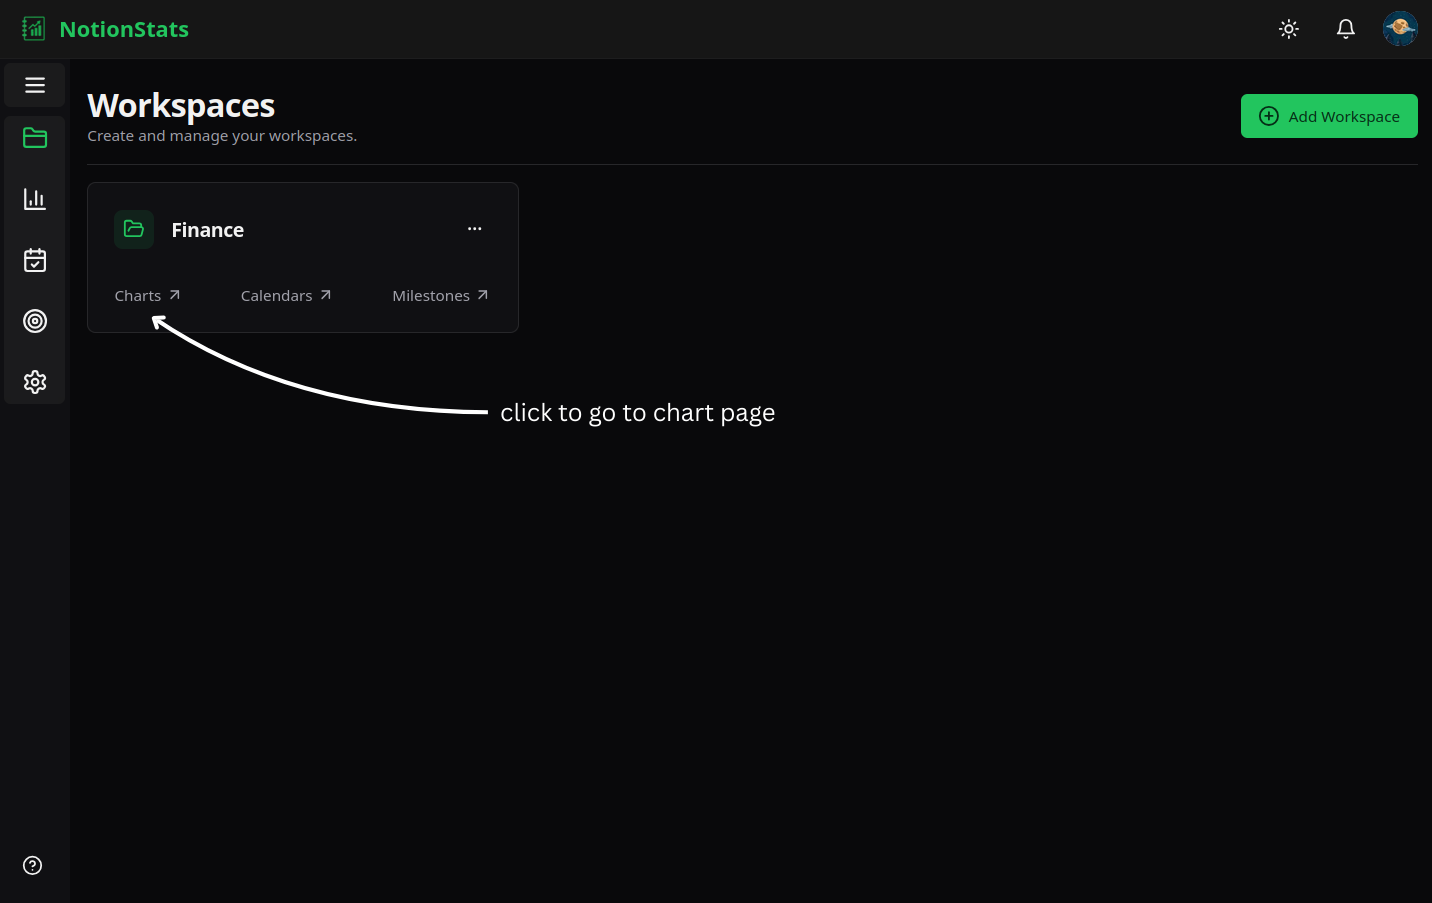Open the Milestones link in the Finance card
Image resolution: width=1432 pixels, height=903 pixels.
(x=440, y=296)
